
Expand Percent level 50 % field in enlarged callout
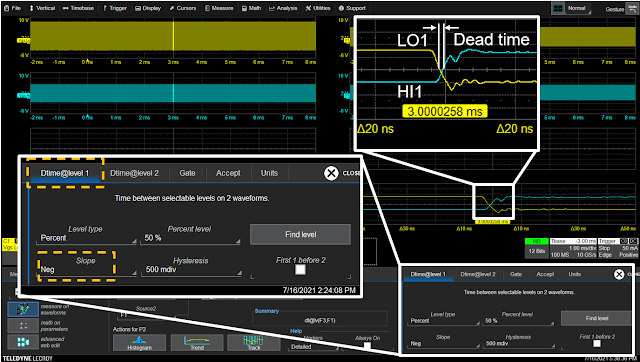[190, 238]
